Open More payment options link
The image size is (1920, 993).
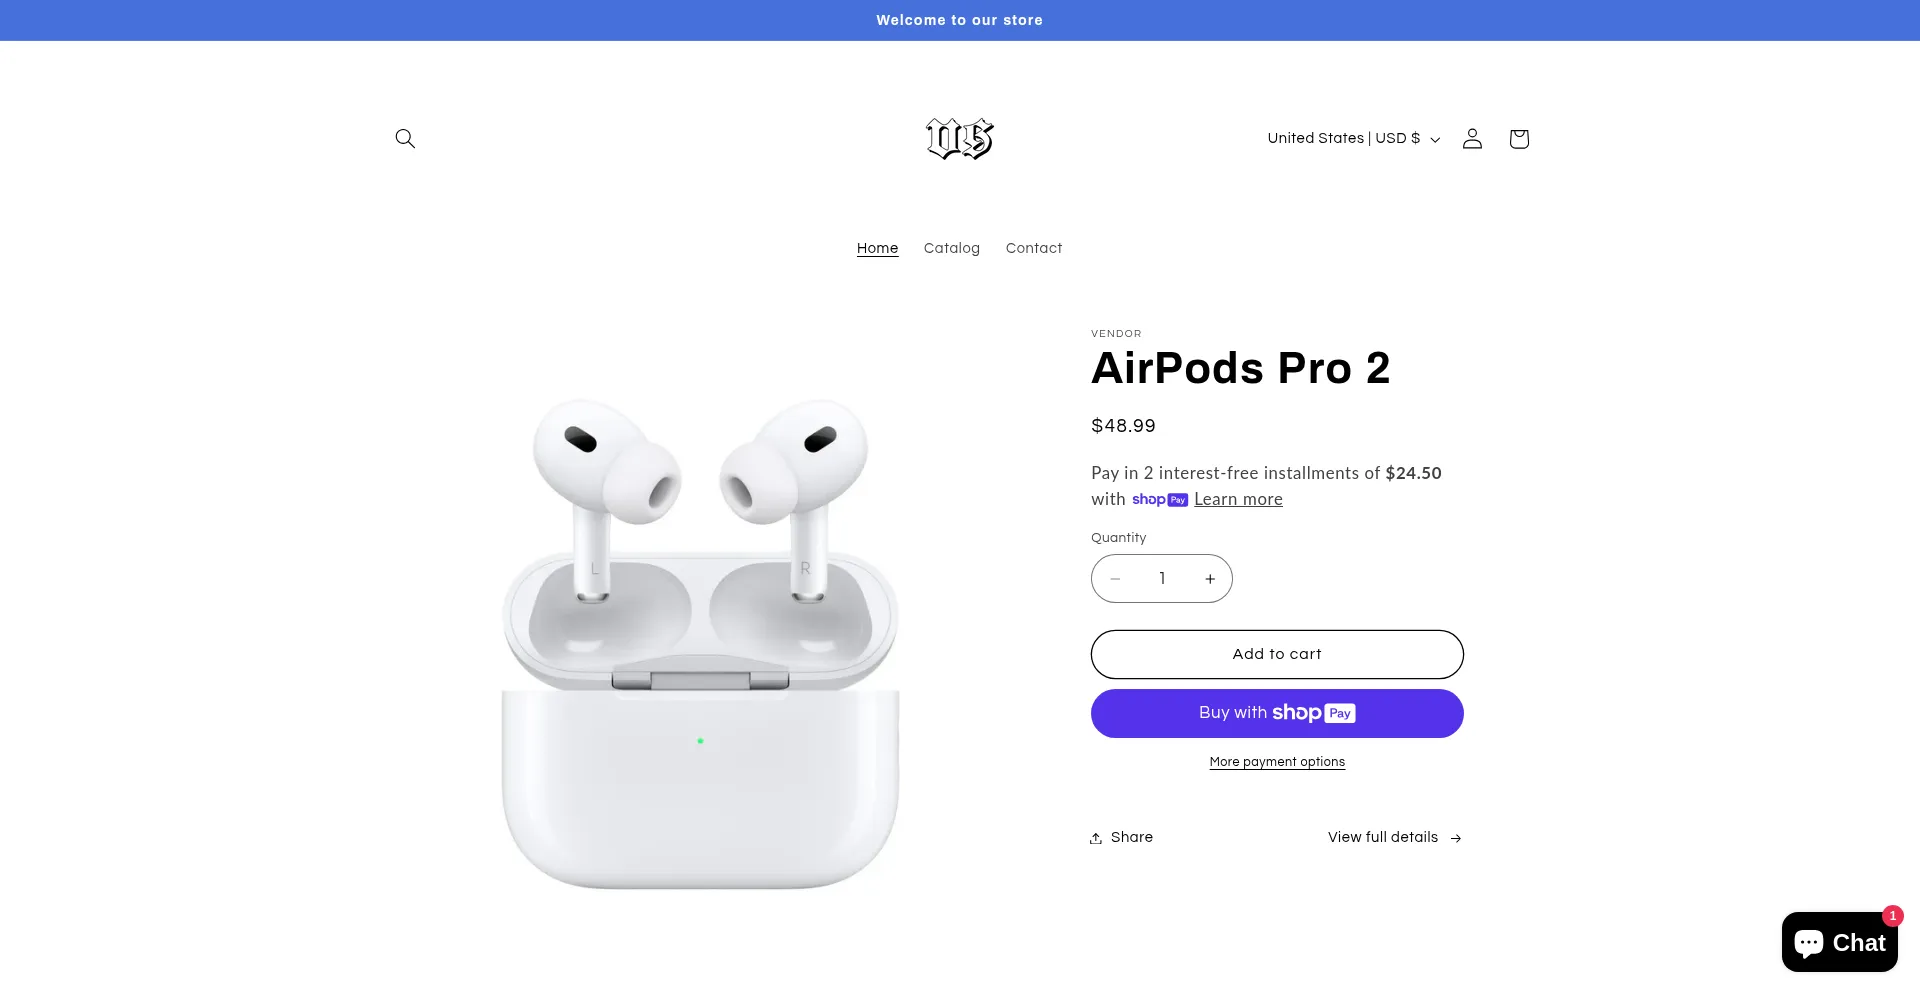point(1277,762)
